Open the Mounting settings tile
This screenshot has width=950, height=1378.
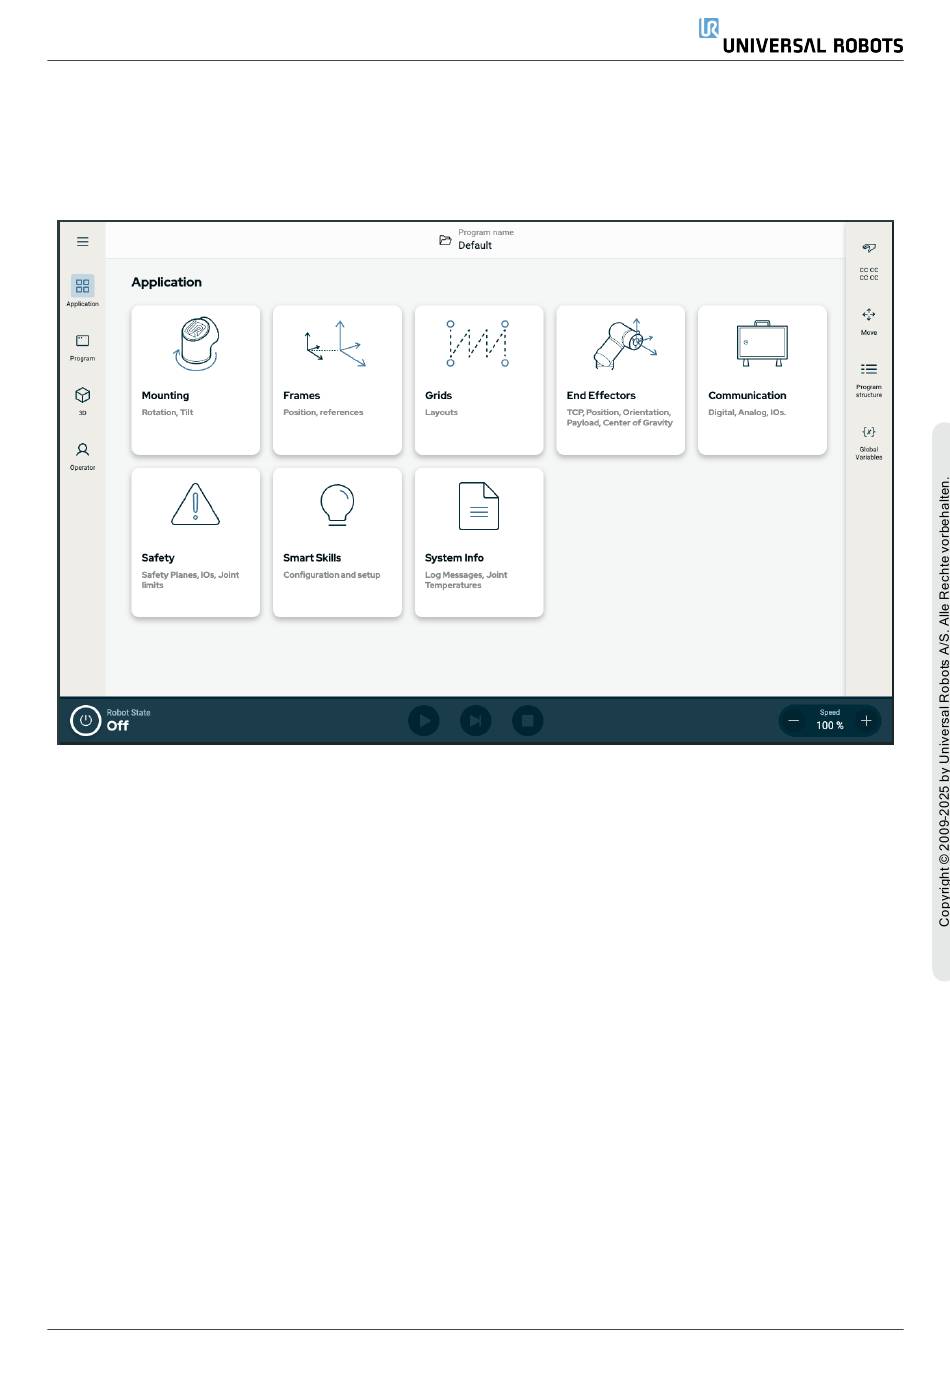[196, 380]
